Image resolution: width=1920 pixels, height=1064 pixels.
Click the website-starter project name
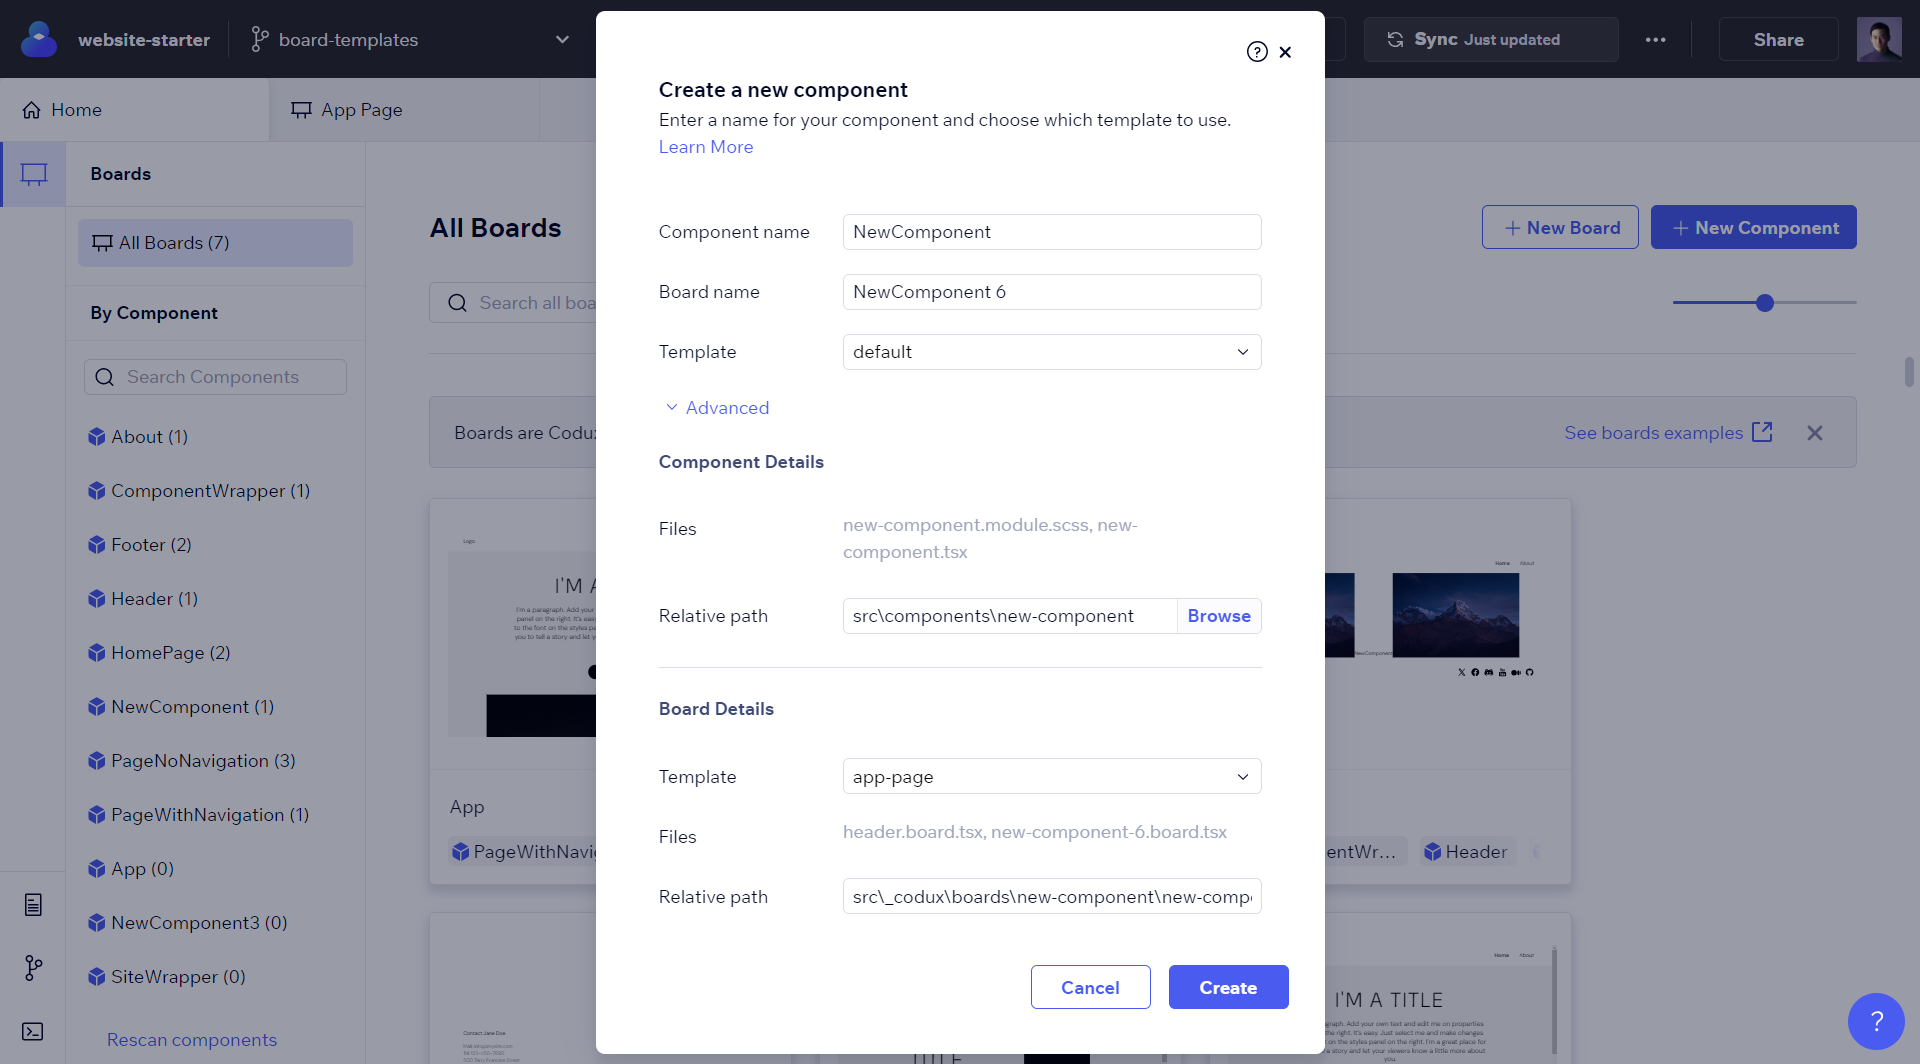click(x=144, y=40)
